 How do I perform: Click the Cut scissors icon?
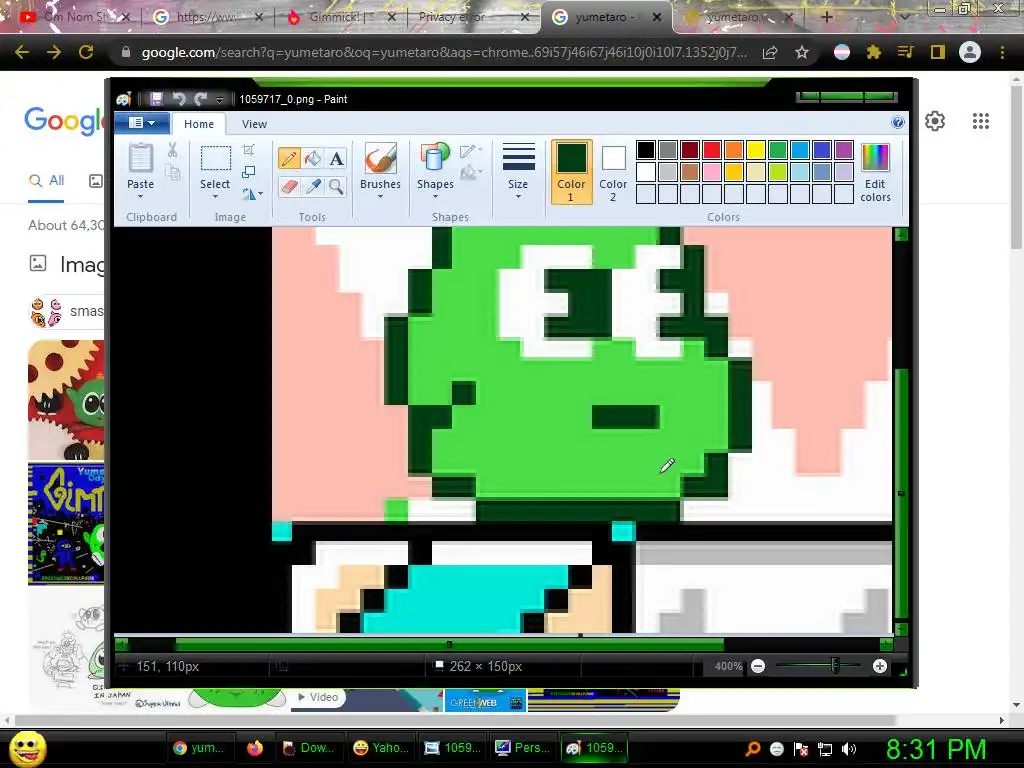pos(172,150)
